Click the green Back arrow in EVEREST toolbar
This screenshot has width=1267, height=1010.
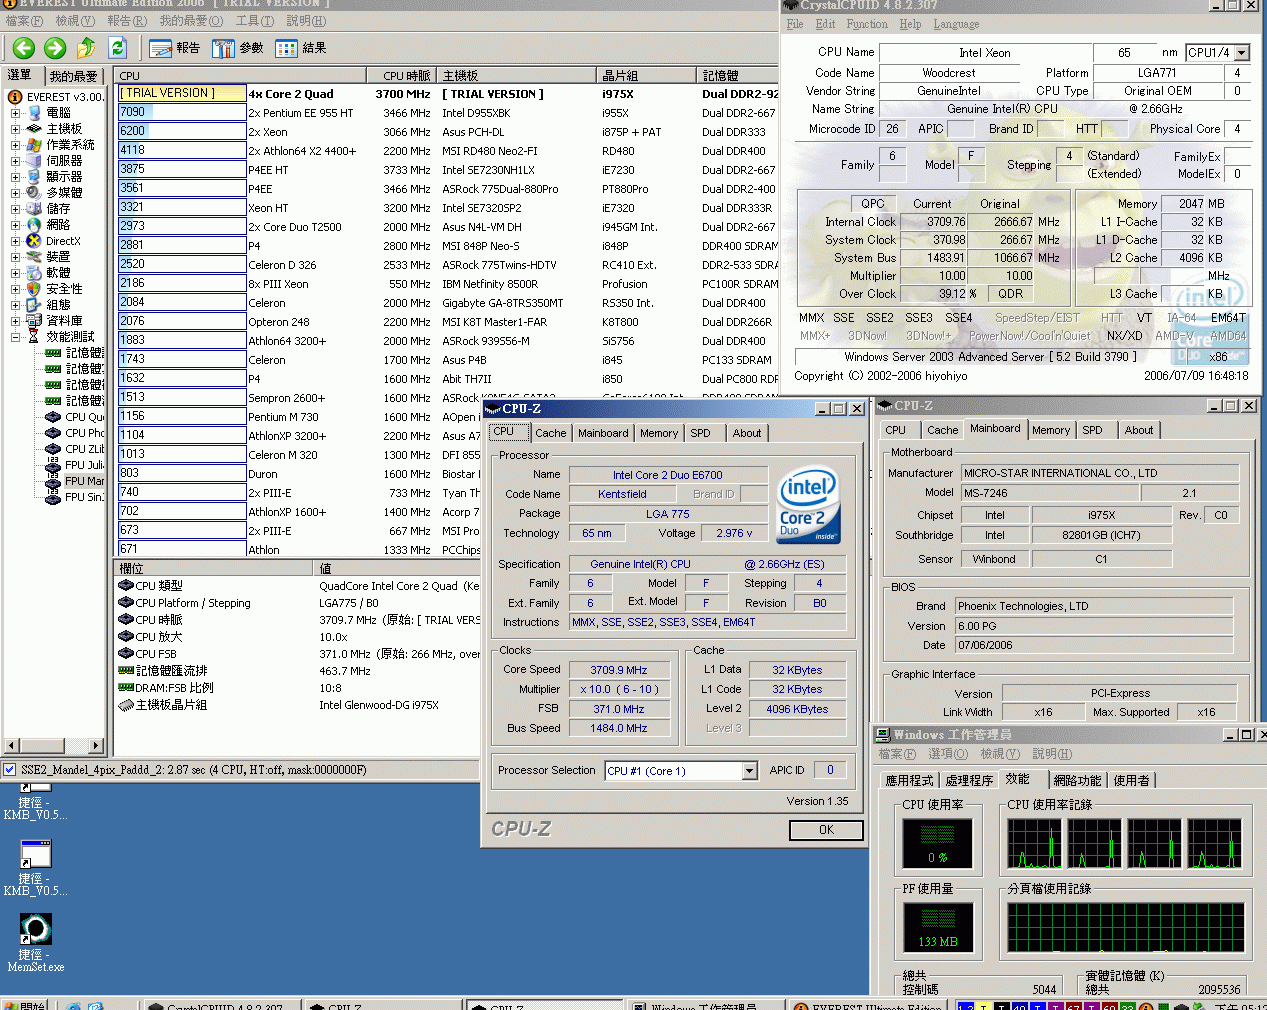[x=24, y=48]
